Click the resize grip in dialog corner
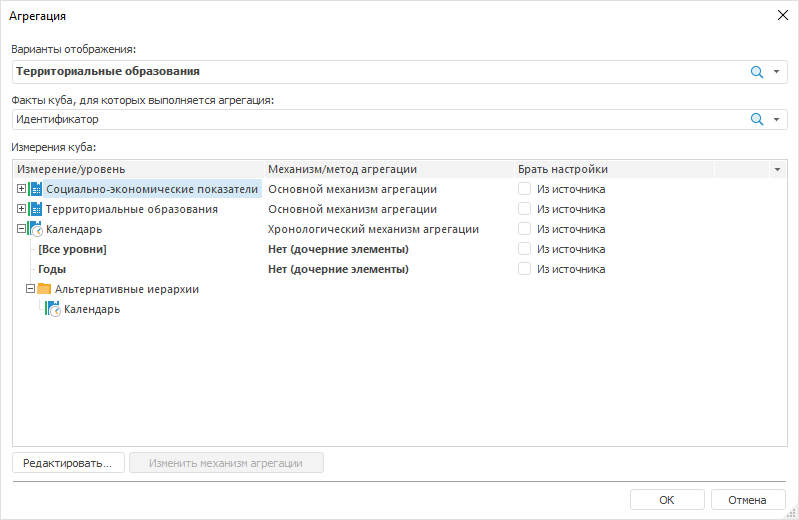Image resolution: width=799 pixels, height=520 pixels. point(791,512)
